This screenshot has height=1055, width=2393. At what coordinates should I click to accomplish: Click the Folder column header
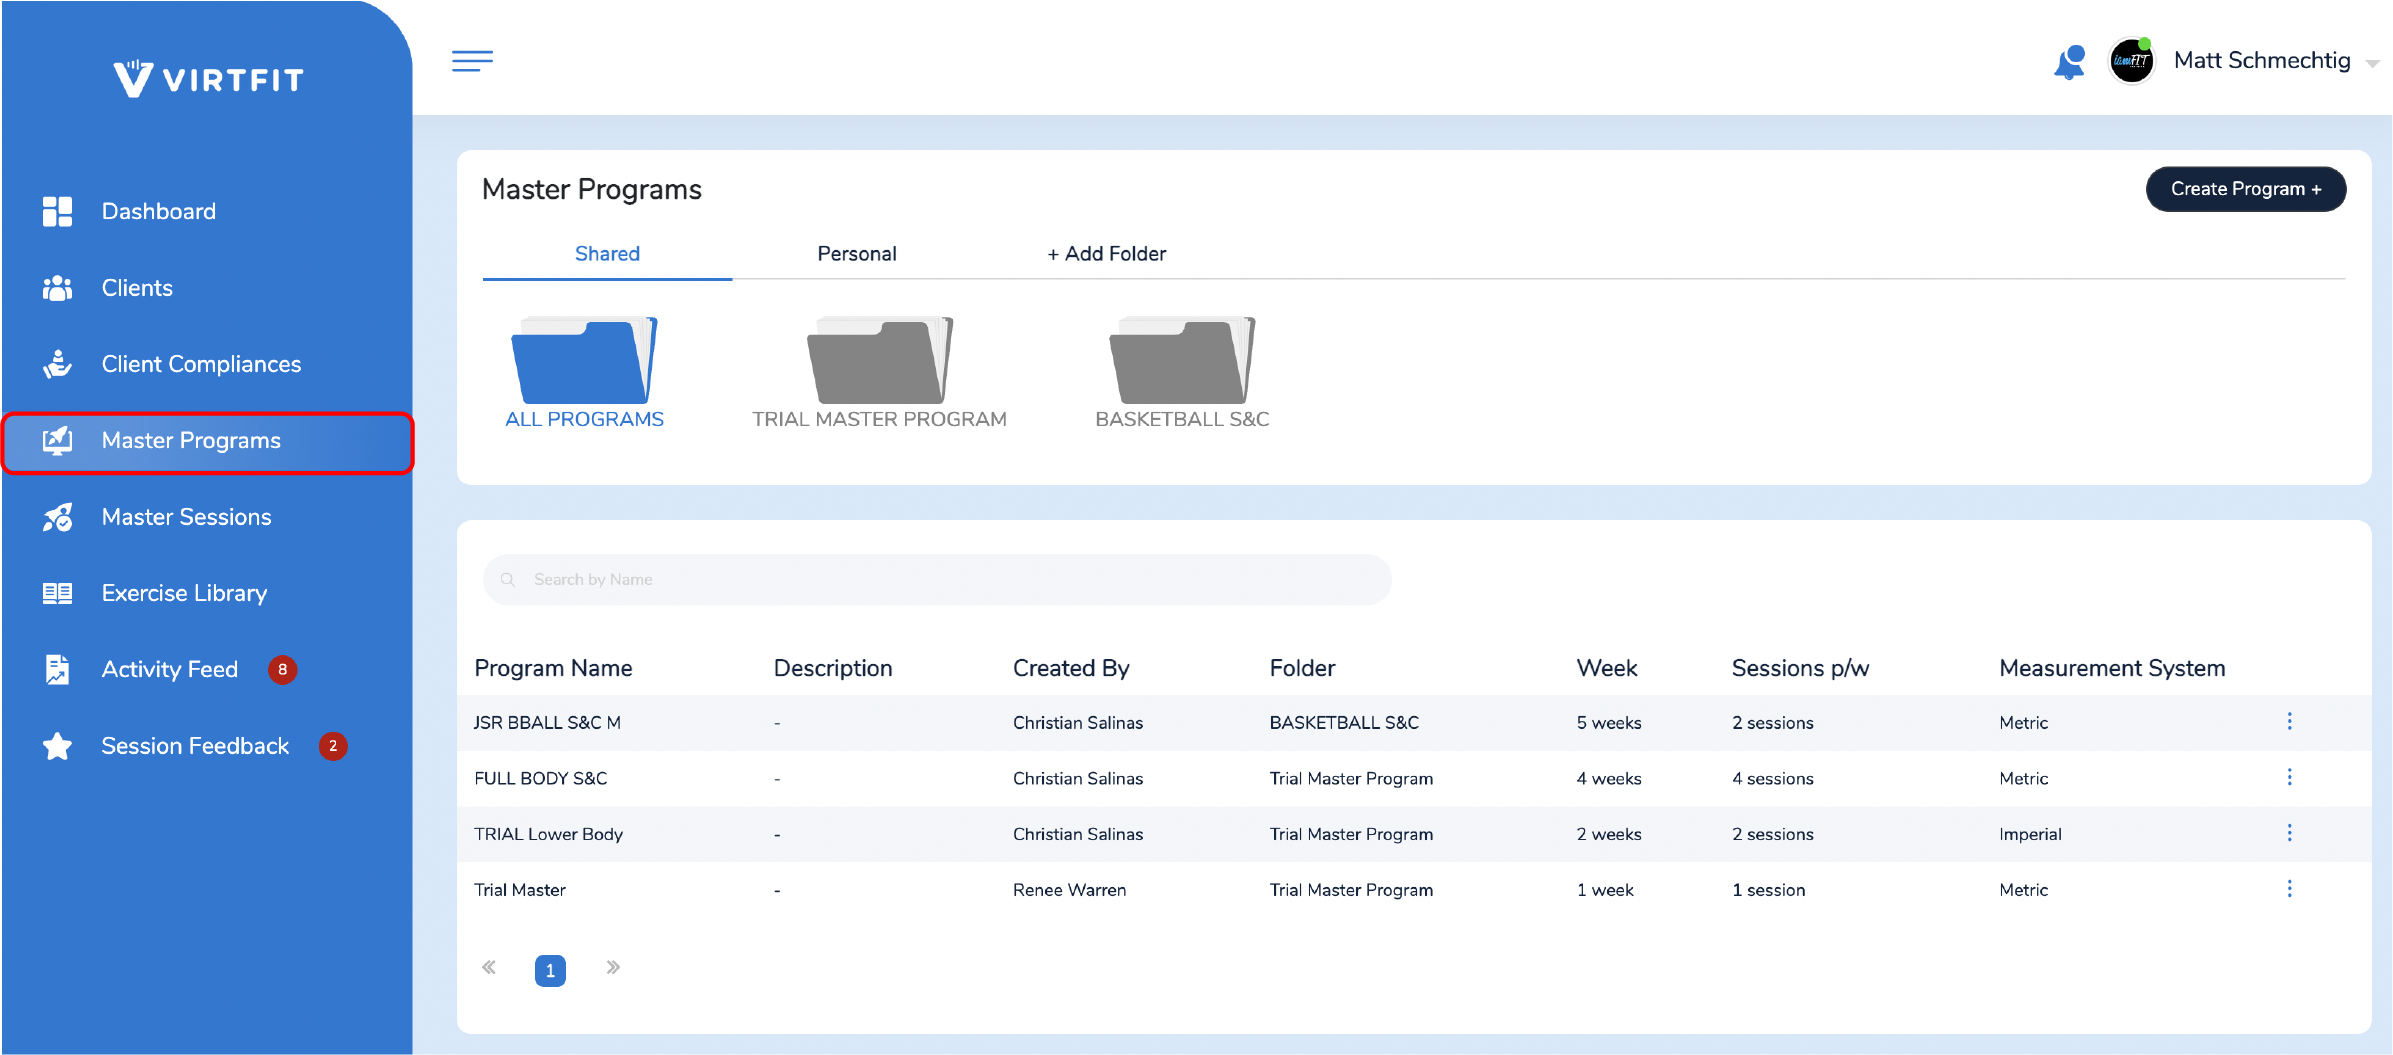click(x=1302, y=668)
